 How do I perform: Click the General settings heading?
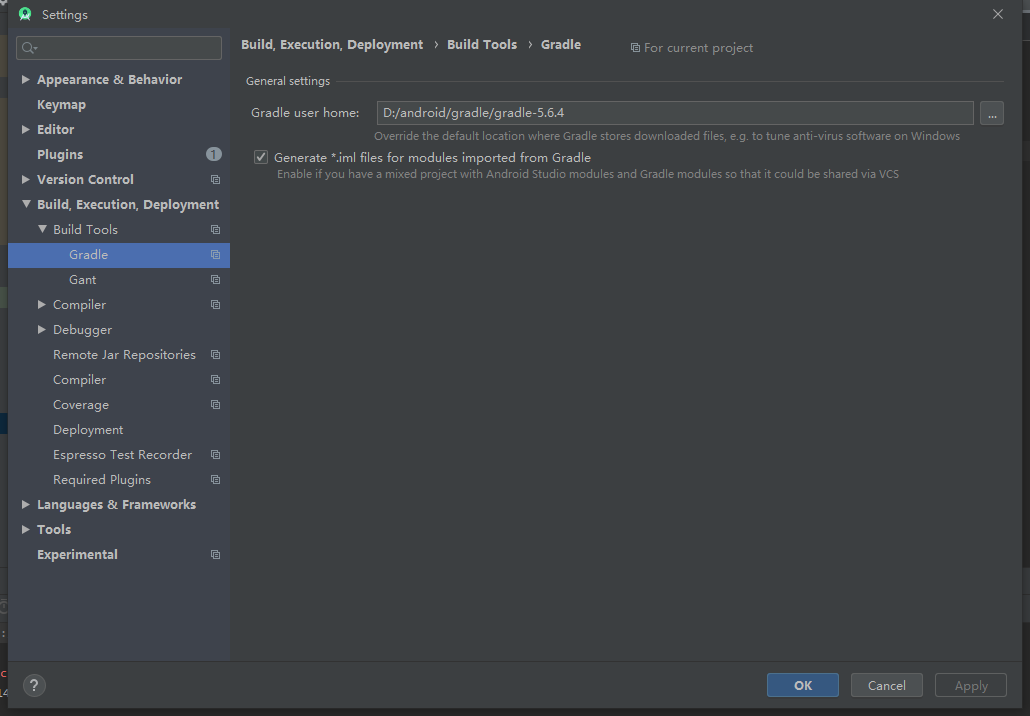coord(288,81)
